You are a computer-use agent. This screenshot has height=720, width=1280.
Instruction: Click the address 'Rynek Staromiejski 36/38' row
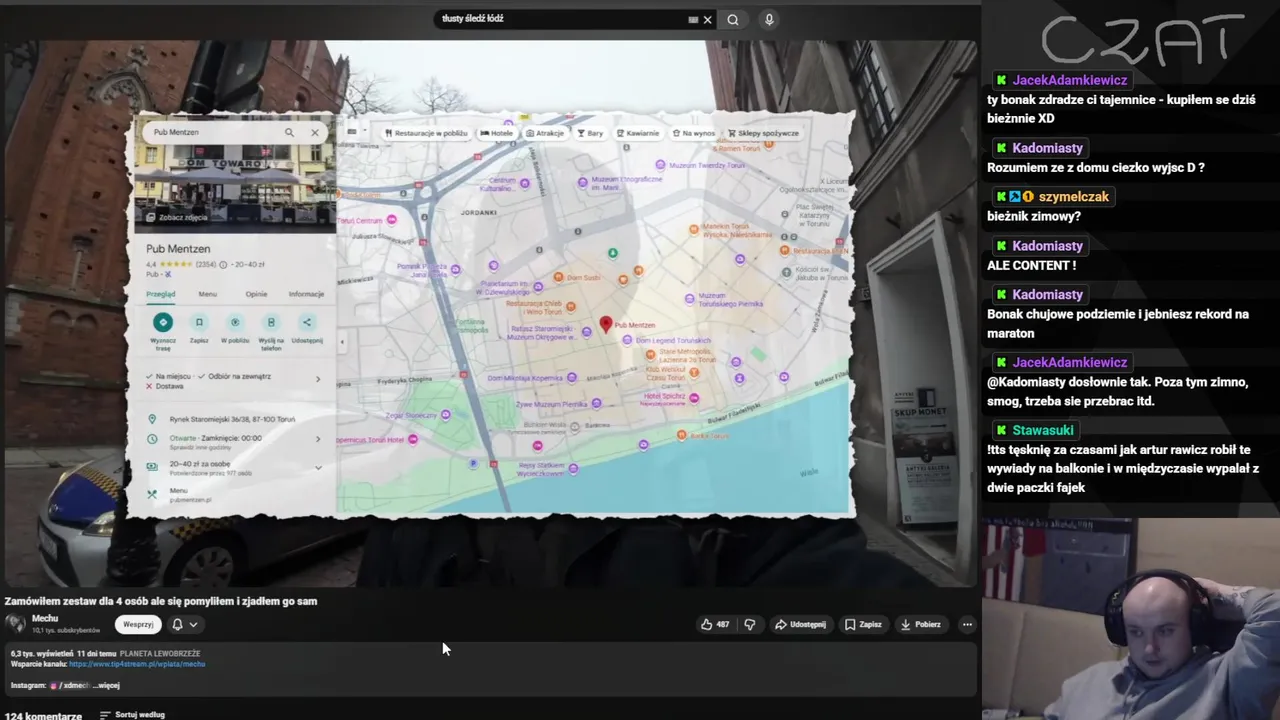pos(235,419)
